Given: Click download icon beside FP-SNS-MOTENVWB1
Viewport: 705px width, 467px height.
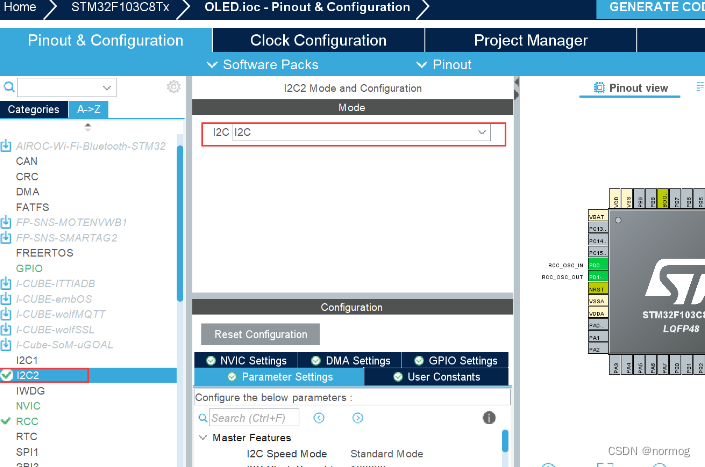Looking at the screenshot, I should (6, 222).
